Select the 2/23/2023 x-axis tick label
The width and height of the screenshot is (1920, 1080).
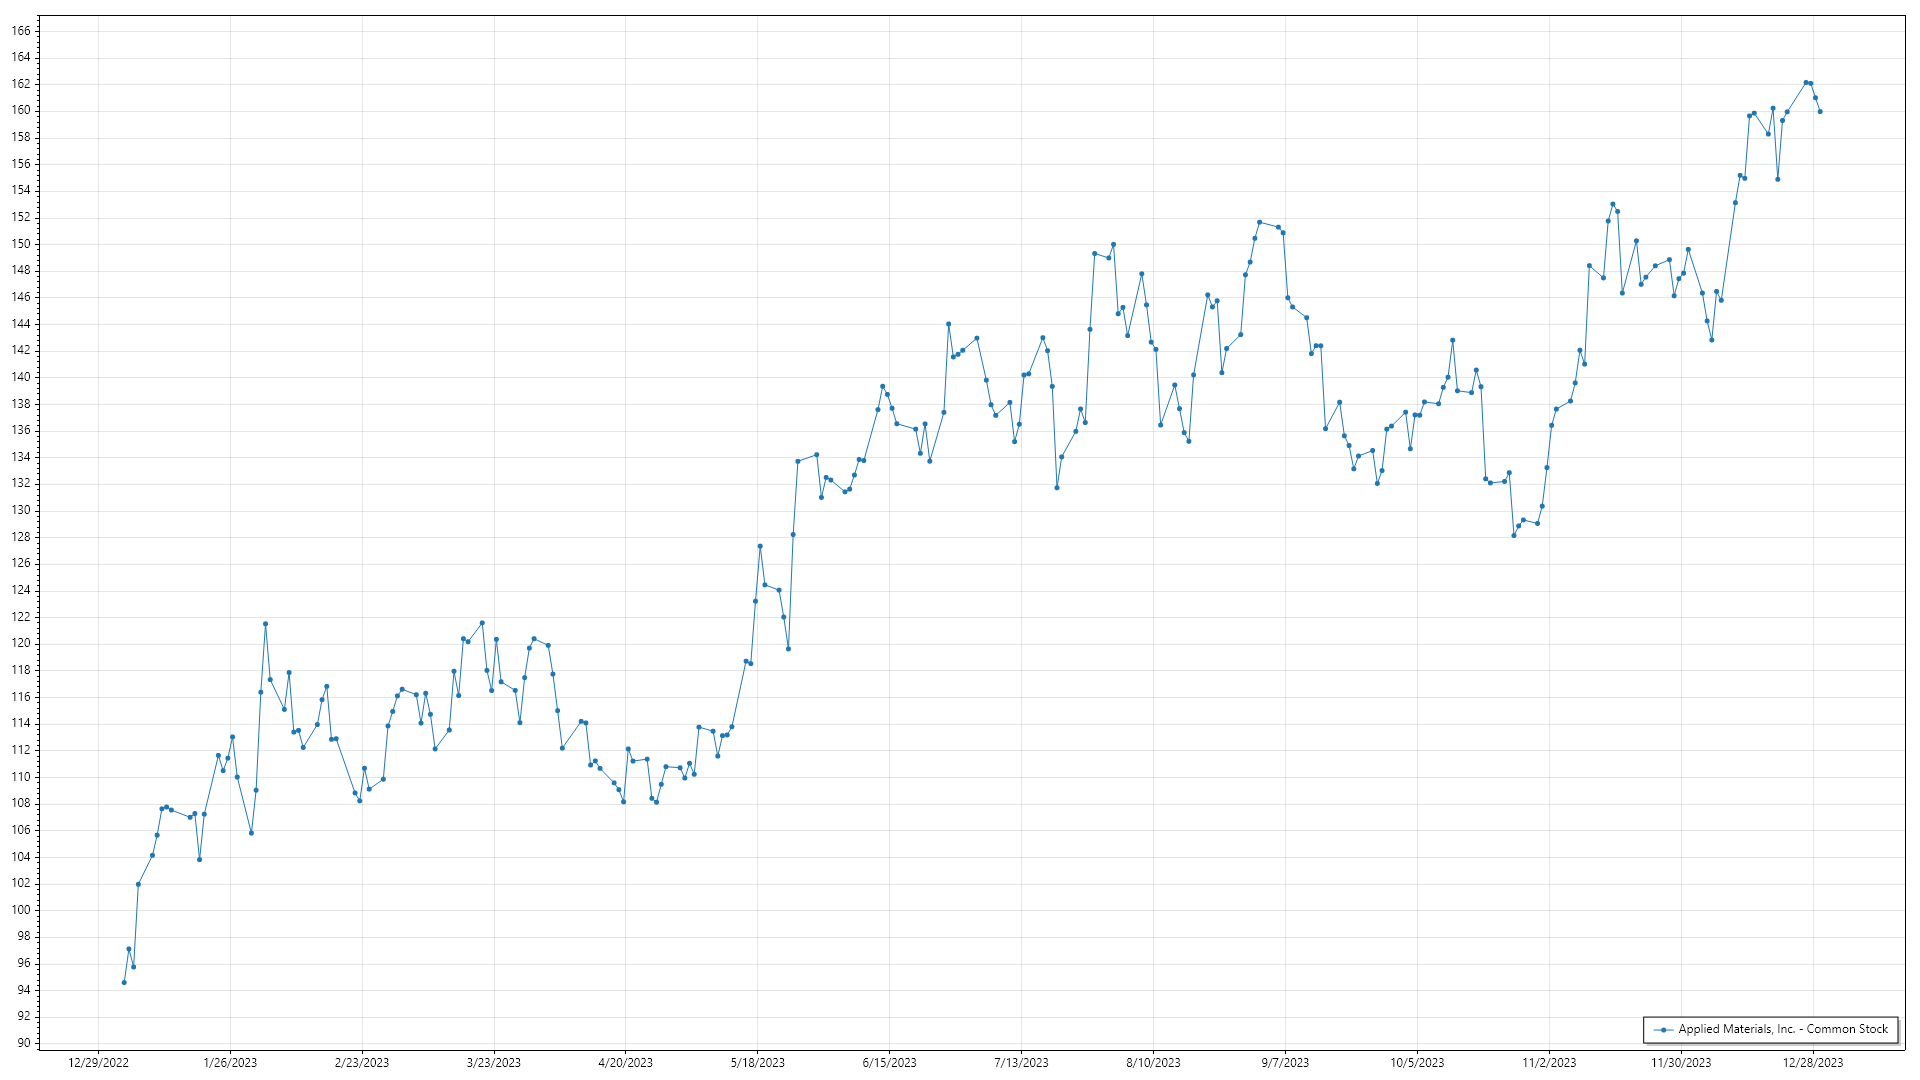[x=362, y=1063]
